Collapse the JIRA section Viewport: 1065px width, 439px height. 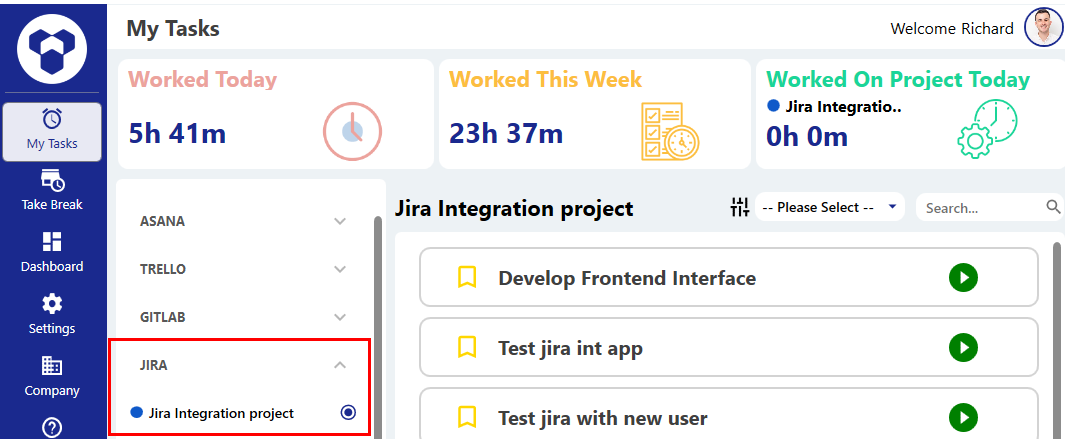[340, 366]
